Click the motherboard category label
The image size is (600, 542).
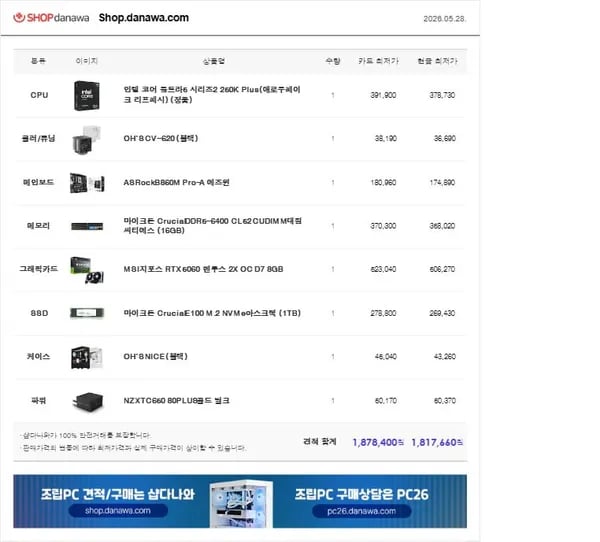[38, 182]
